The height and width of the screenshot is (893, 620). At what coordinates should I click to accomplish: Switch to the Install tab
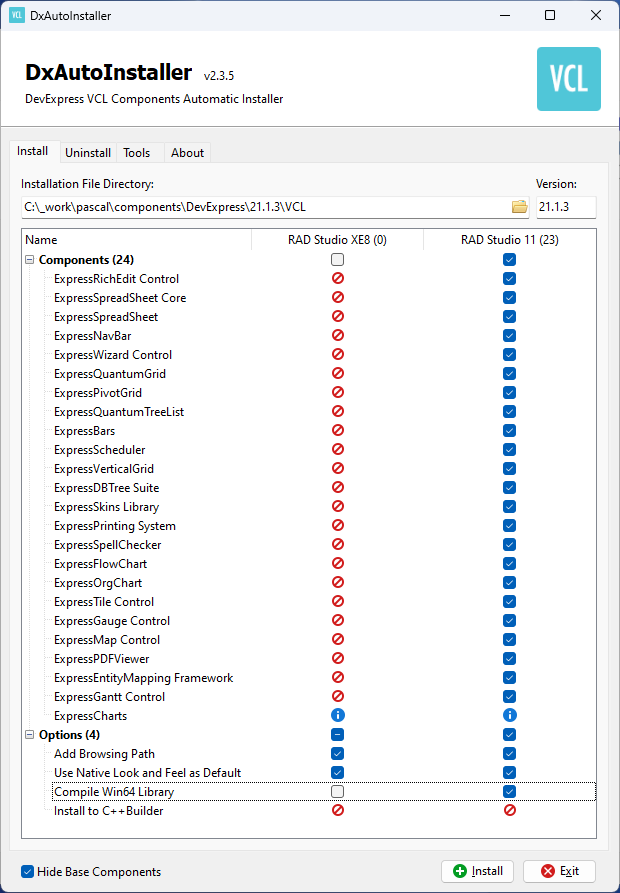pyautogui.click(x=32, y=151)
